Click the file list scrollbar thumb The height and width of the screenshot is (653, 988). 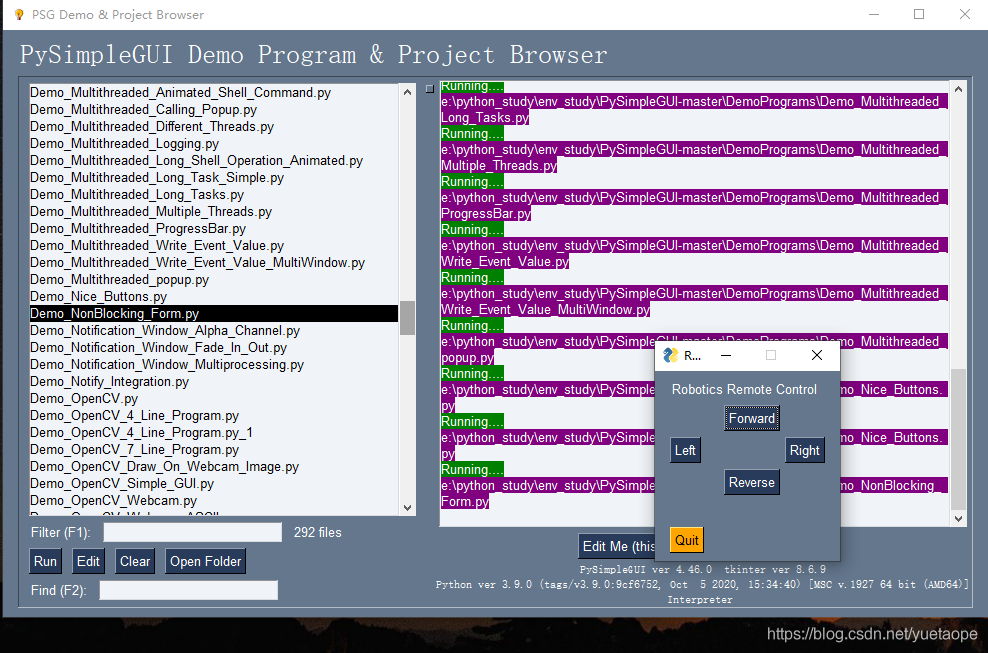click(x=408, y=318)
